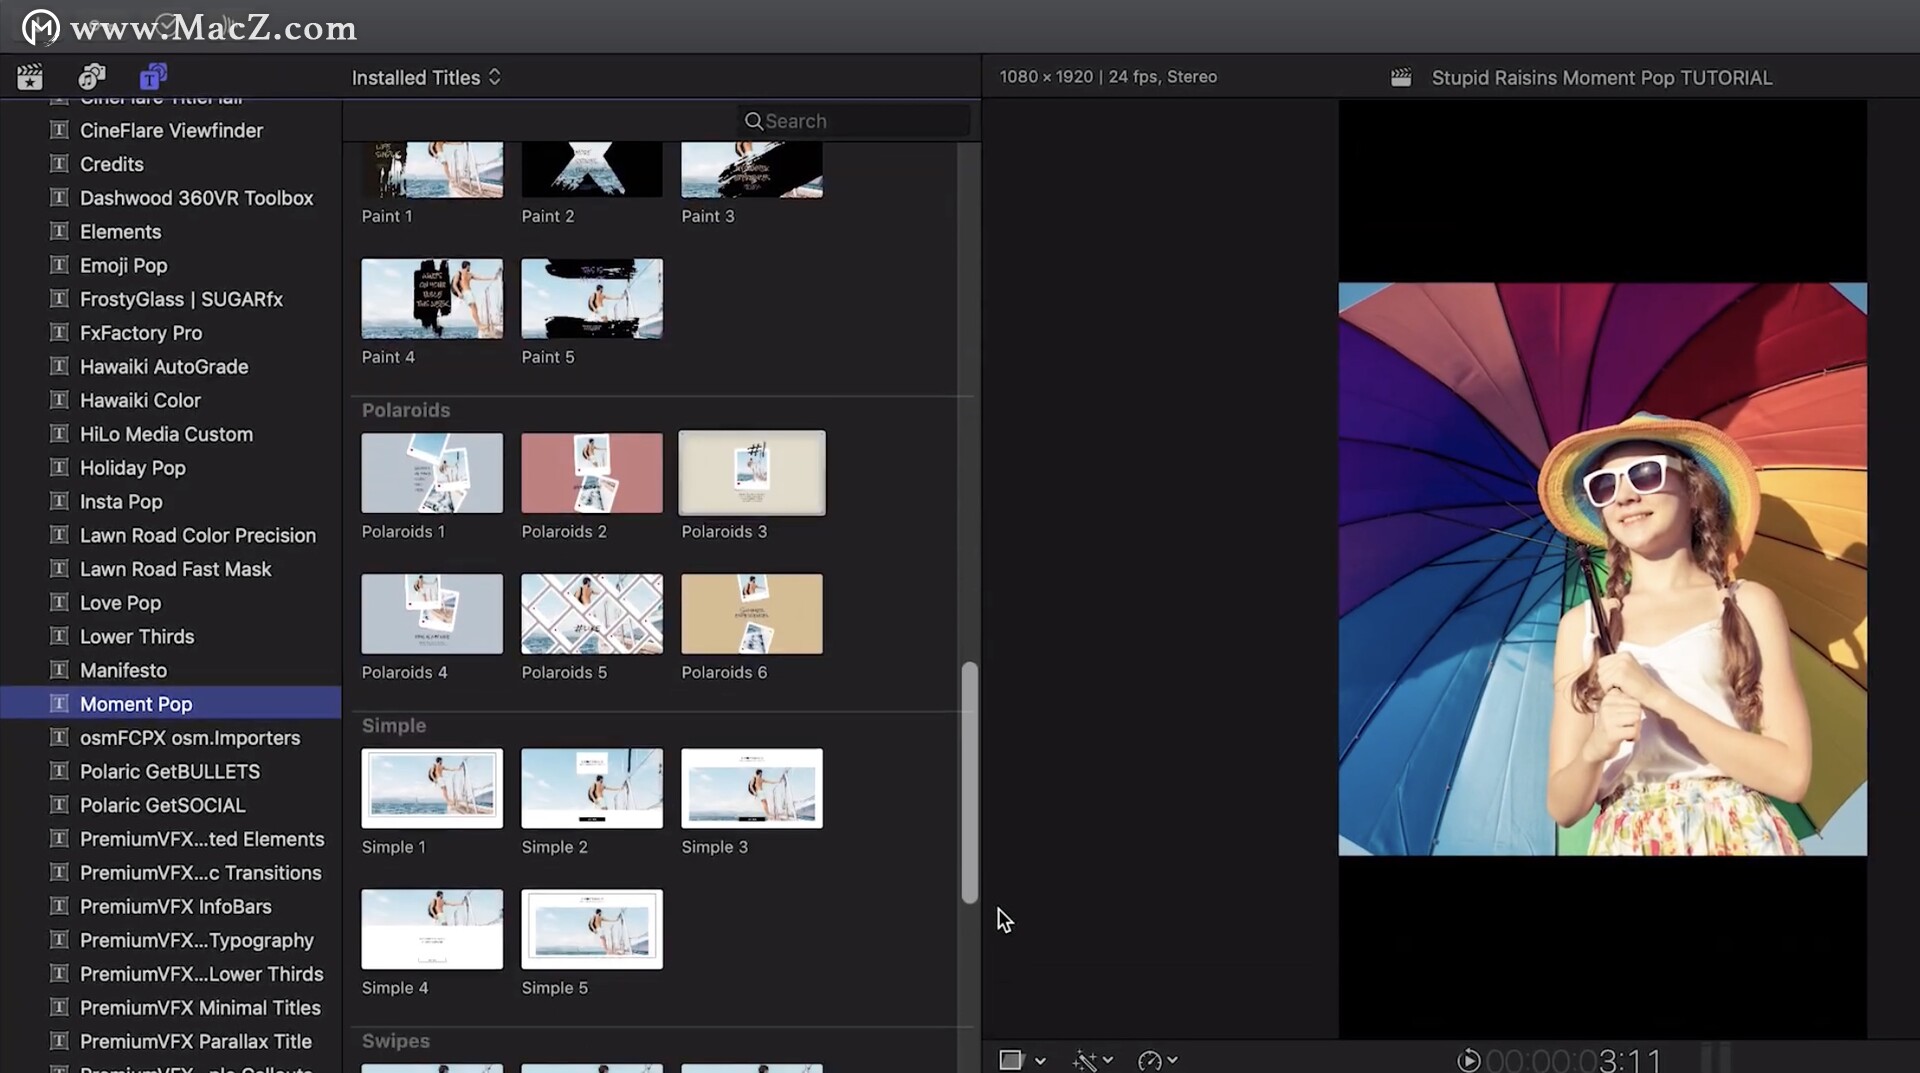Click the Search field in titles browser
This screenshot has height=1073, width=1920.
pyautogui.click(x=854, y=121)
